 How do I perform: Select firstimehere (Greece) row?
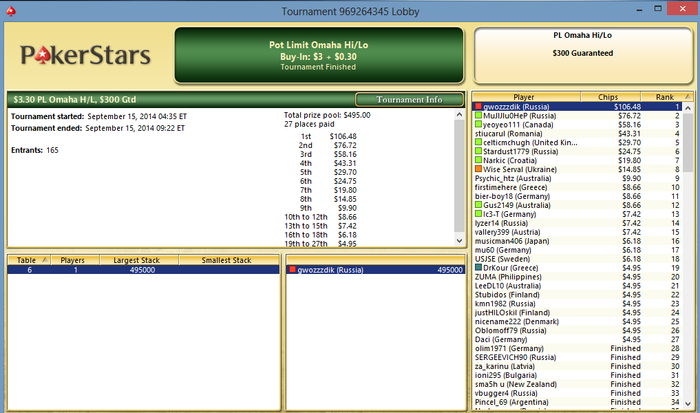(577, 187)
